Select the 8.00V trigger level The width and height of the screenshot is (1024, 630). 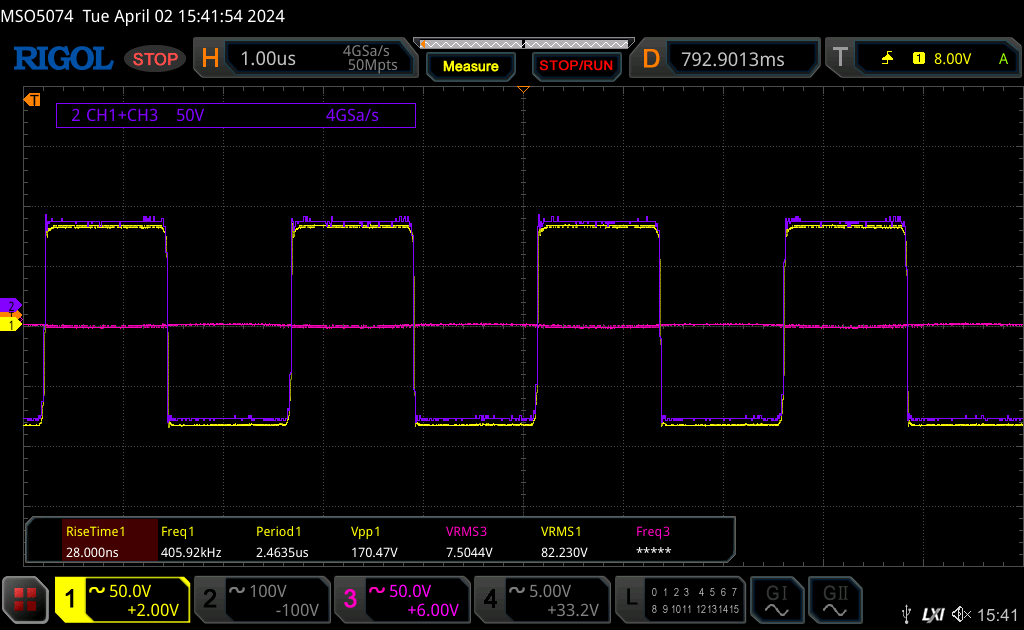(952, 59)
